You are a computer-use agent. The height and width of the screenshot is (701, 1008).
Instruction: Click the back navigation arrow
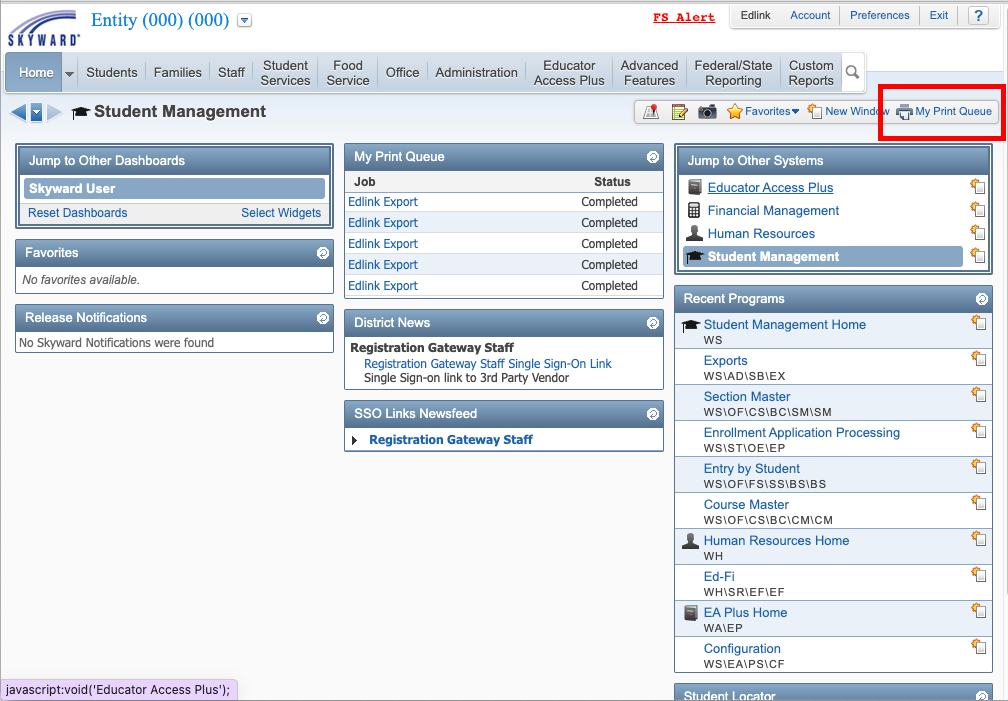(x=19, y=113)
